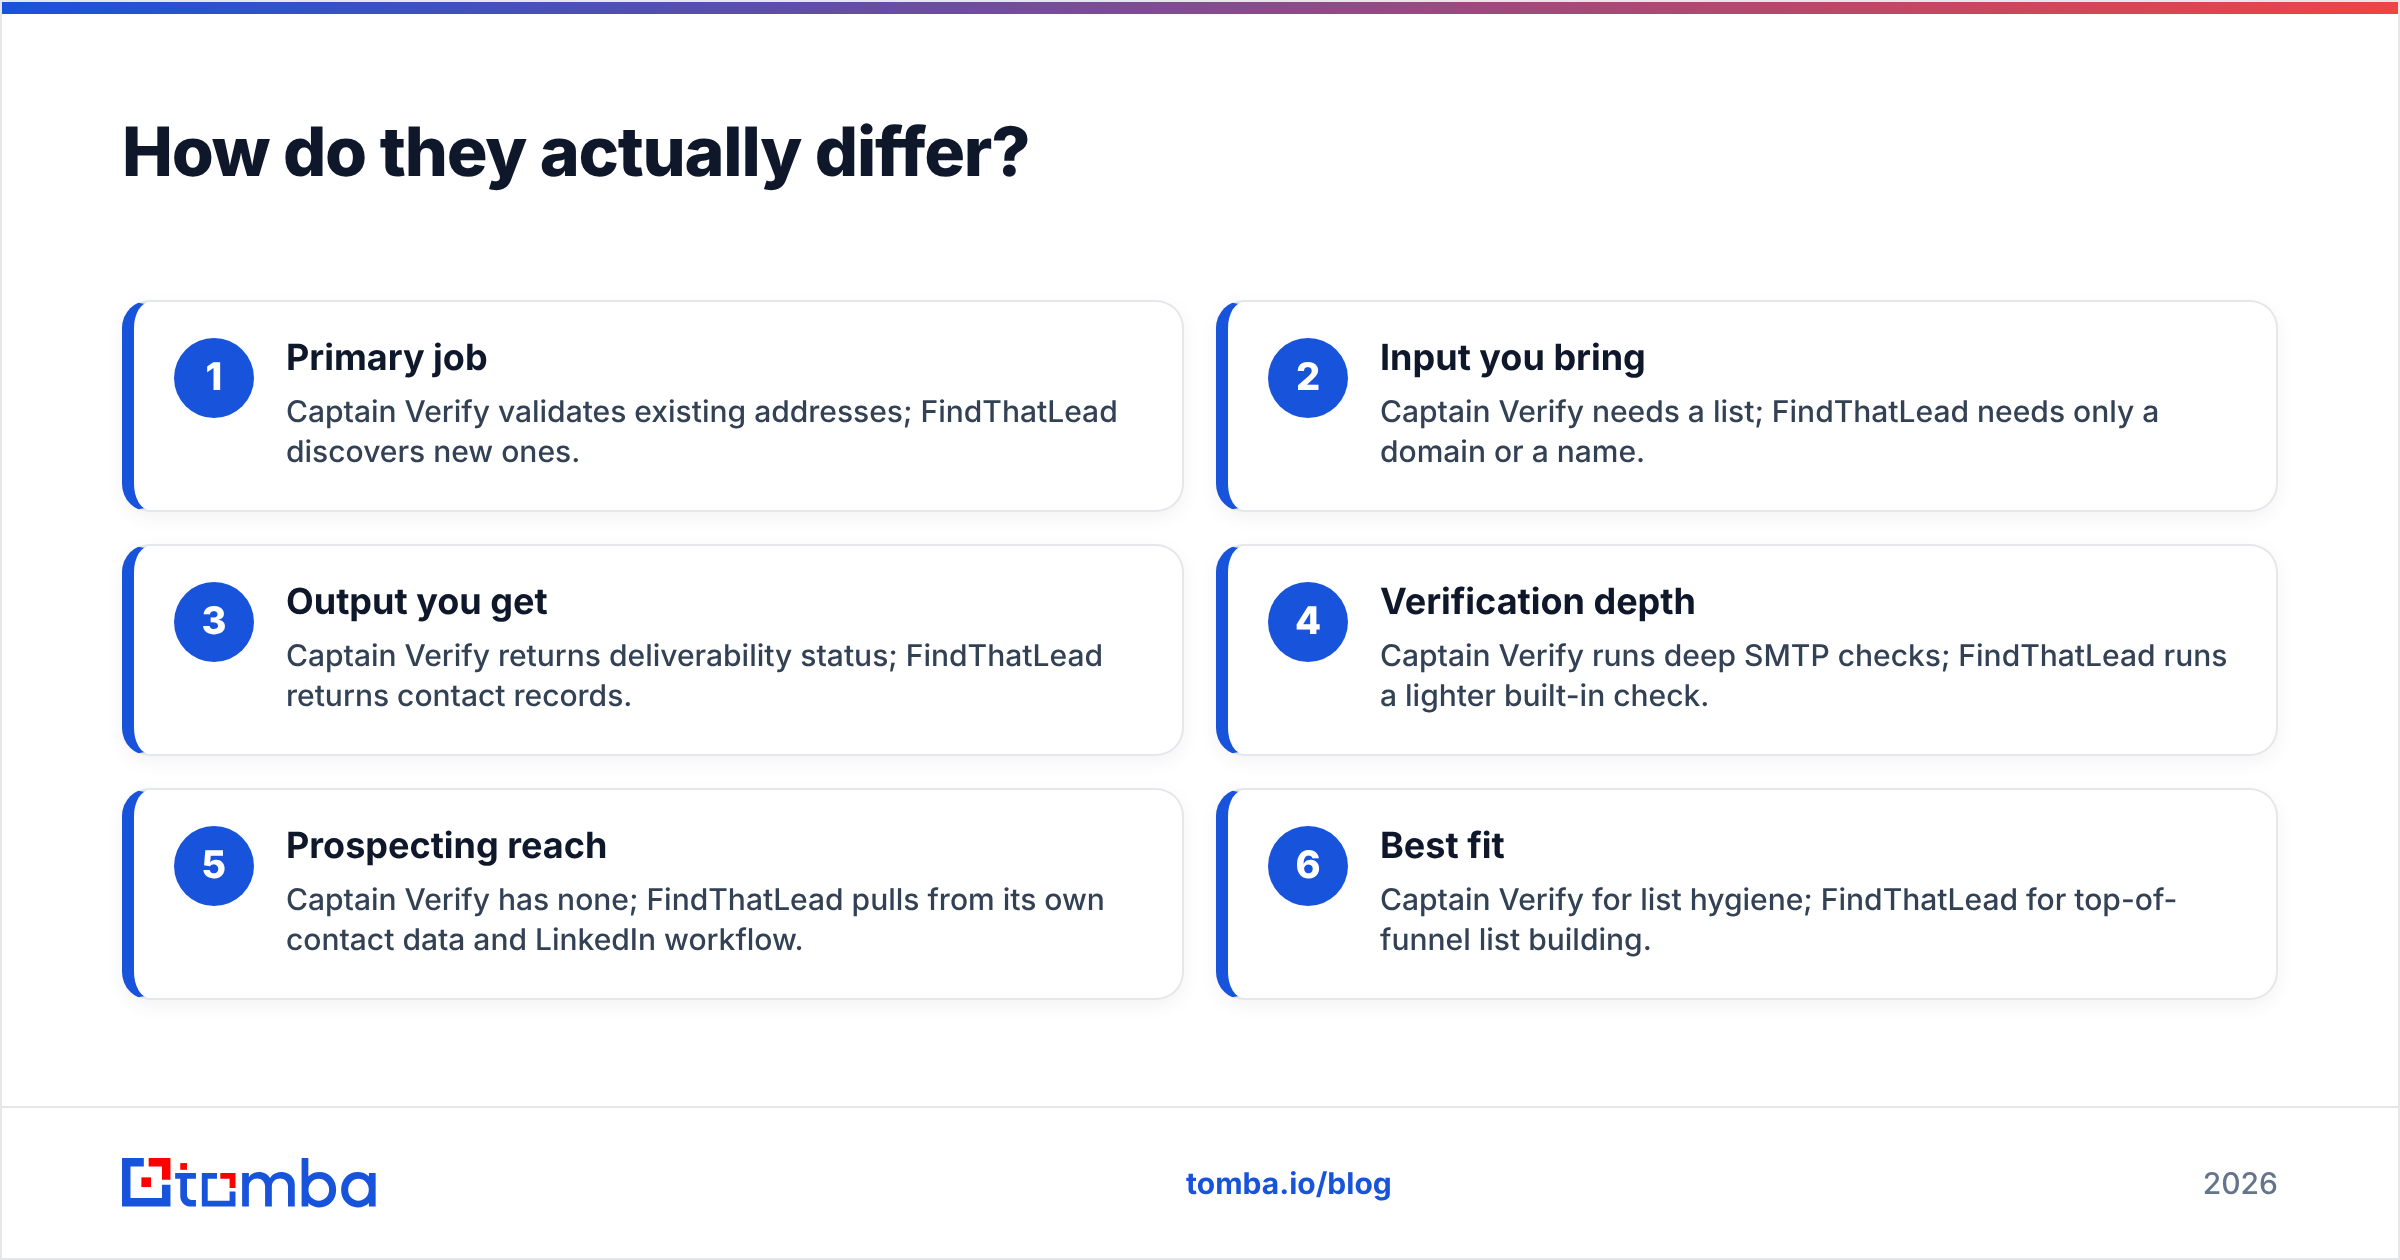The height and width of the screenshot is (1260, 2400).
Task: Click the 'How do they actually differ?' title
Action: 575,153
